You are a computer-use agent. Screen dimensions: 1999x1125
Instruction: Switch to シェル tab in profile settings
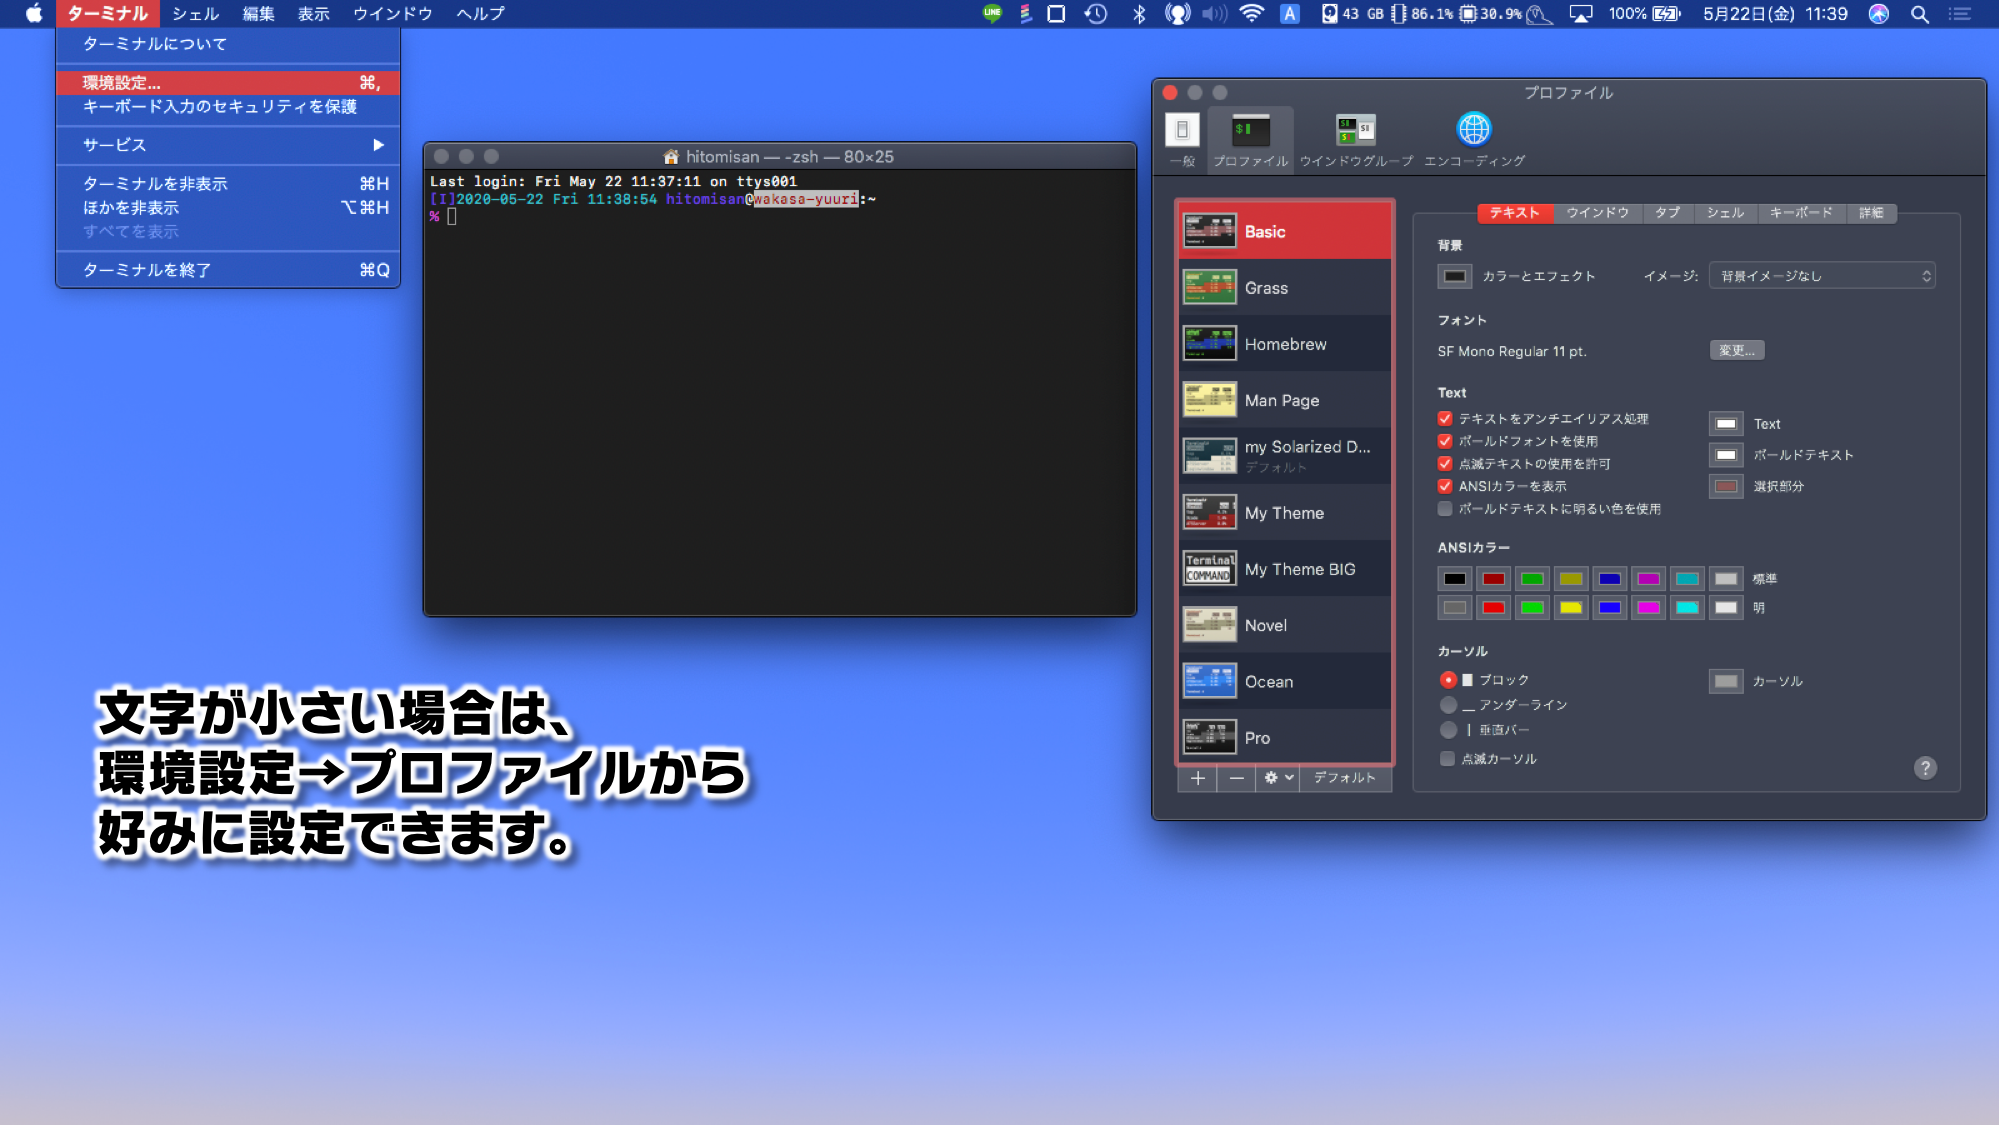coord(1725,213)
